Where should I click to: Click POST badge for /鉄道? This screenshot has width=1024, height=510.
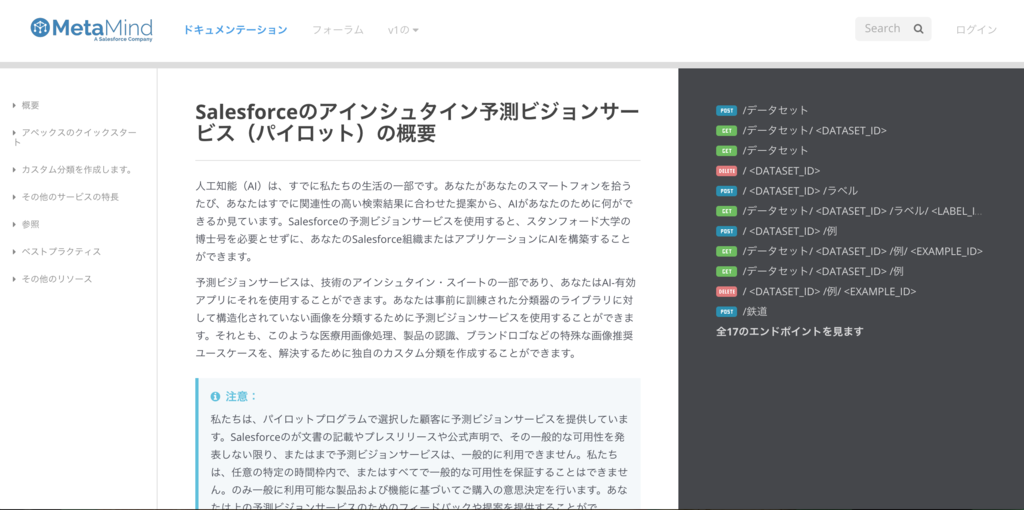(x=726, y=312)
